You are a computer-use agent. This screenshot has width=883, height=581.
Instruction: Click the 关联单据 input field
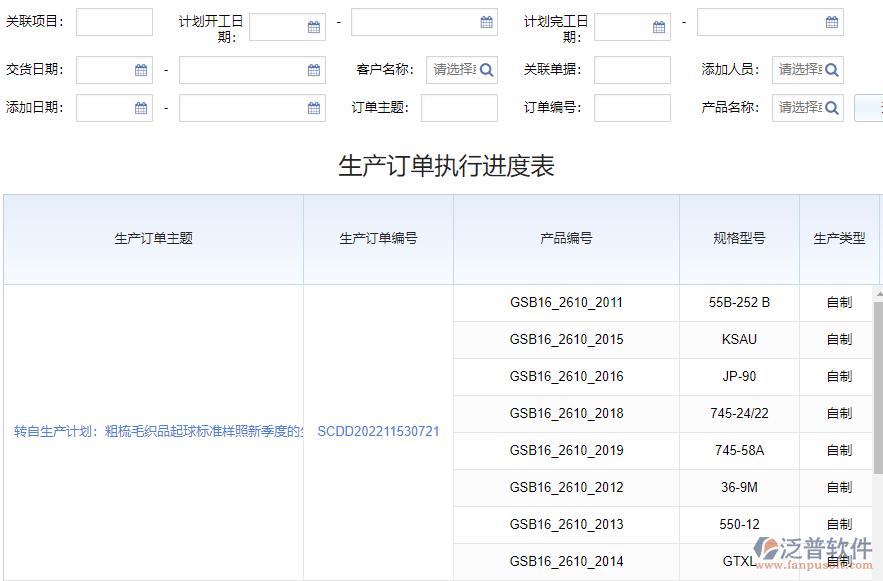[631, 69]
